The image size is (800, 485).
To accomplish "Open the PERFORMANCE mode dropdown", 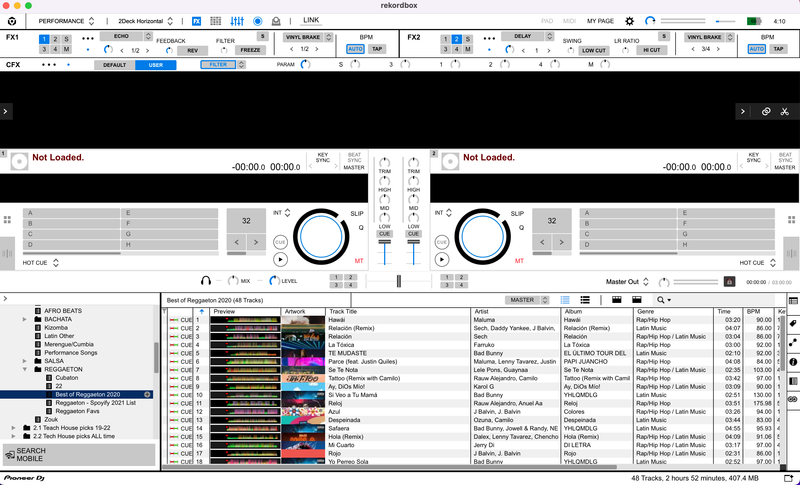I will click(x=67, y=20).
